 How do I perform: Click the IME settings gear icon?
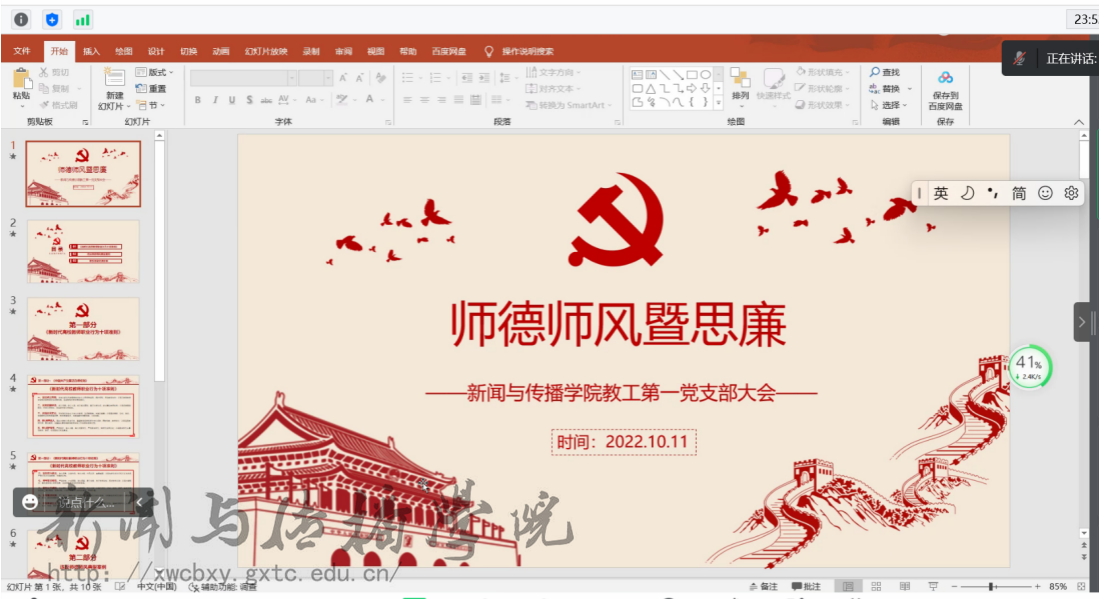1071,193
